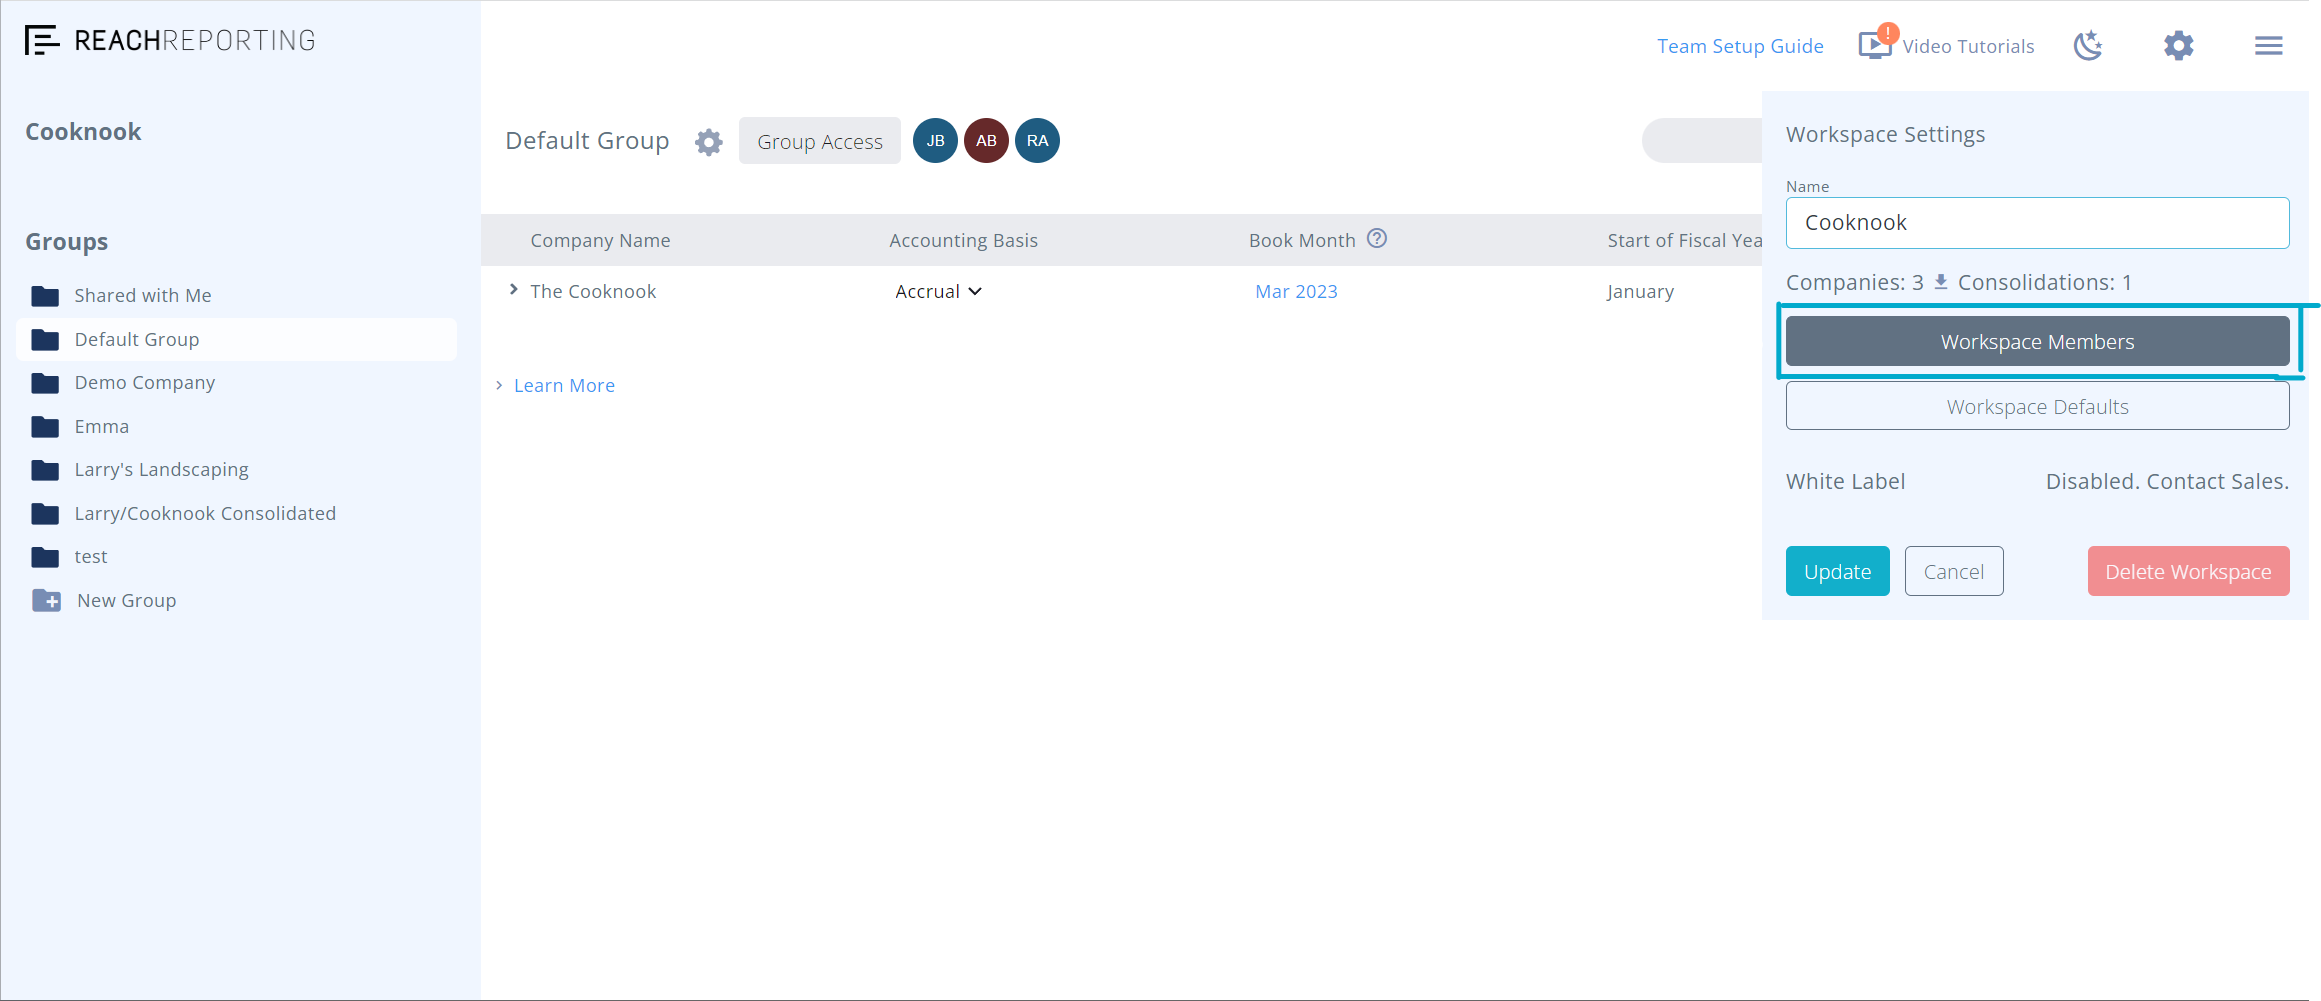Open Video Tutorials player icon
This screenshot has width=2321, height=1001.
(x=1875, y=45)
